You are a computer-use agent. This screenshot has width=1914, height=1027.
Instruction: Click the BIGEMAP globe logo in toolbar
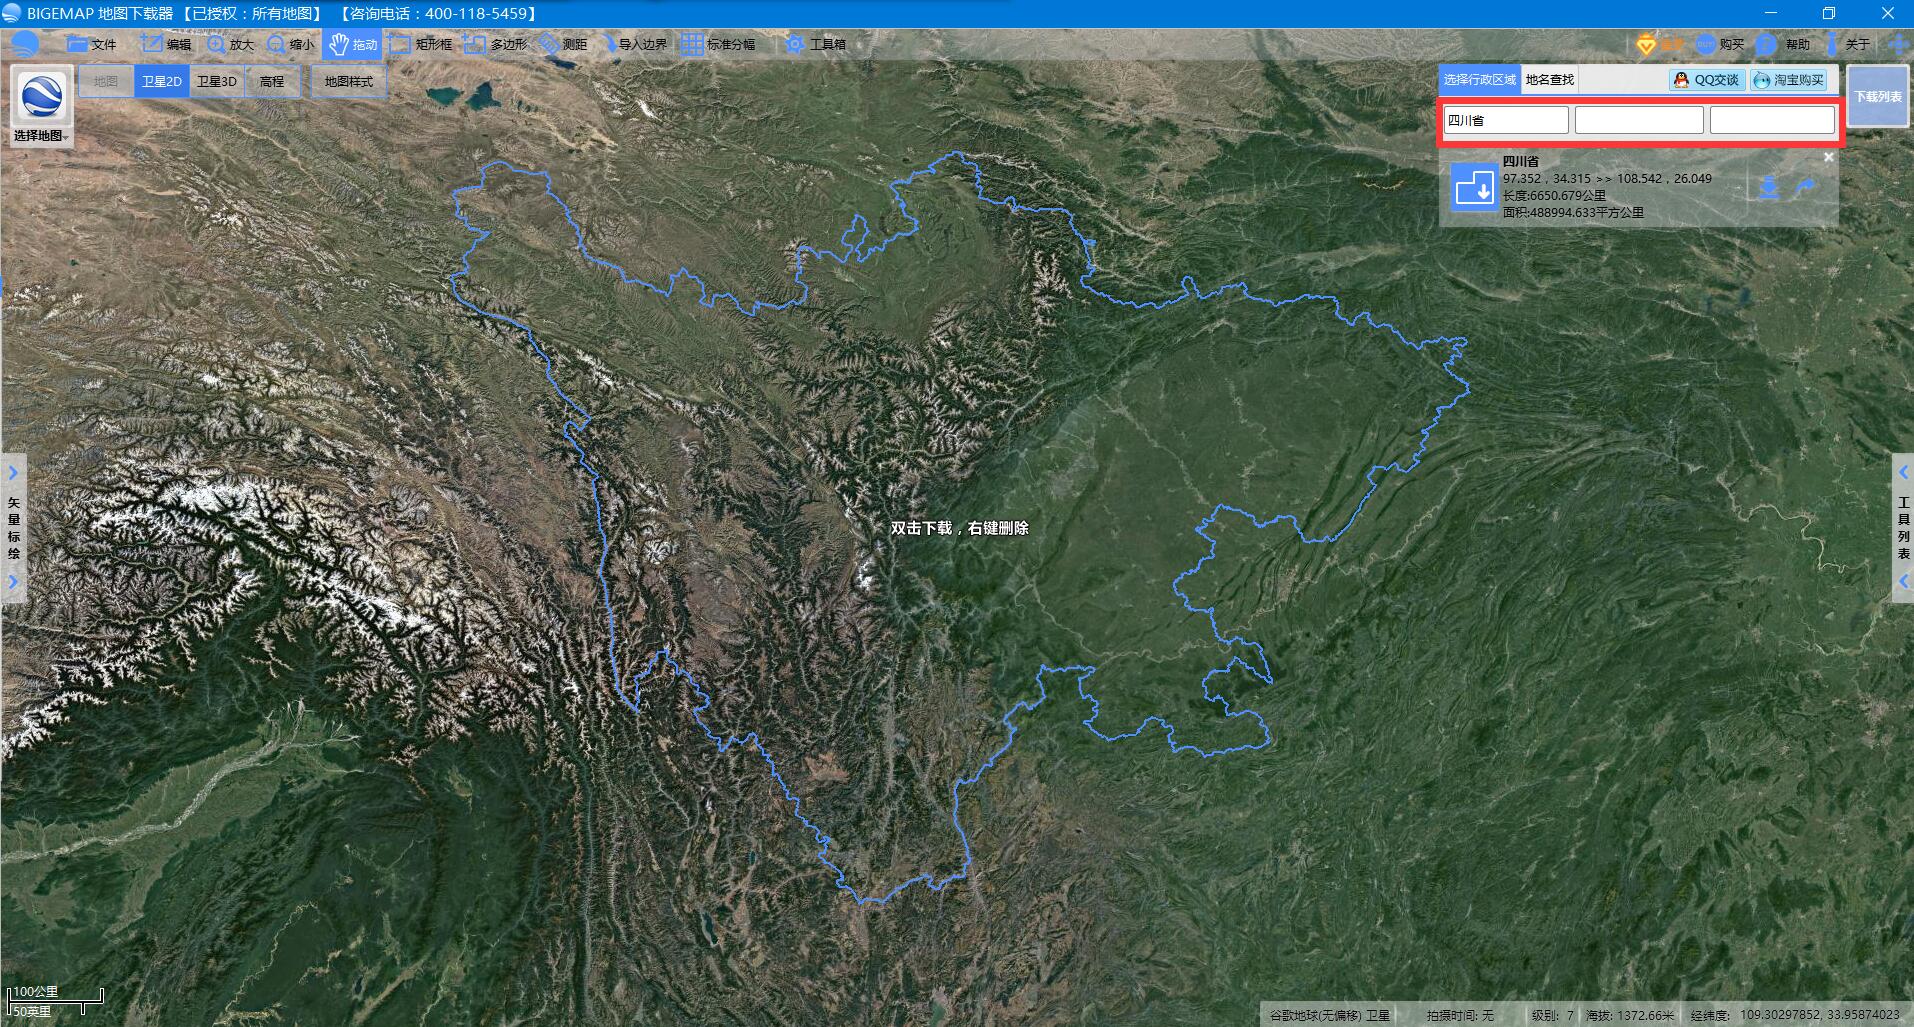coord(25,44)
